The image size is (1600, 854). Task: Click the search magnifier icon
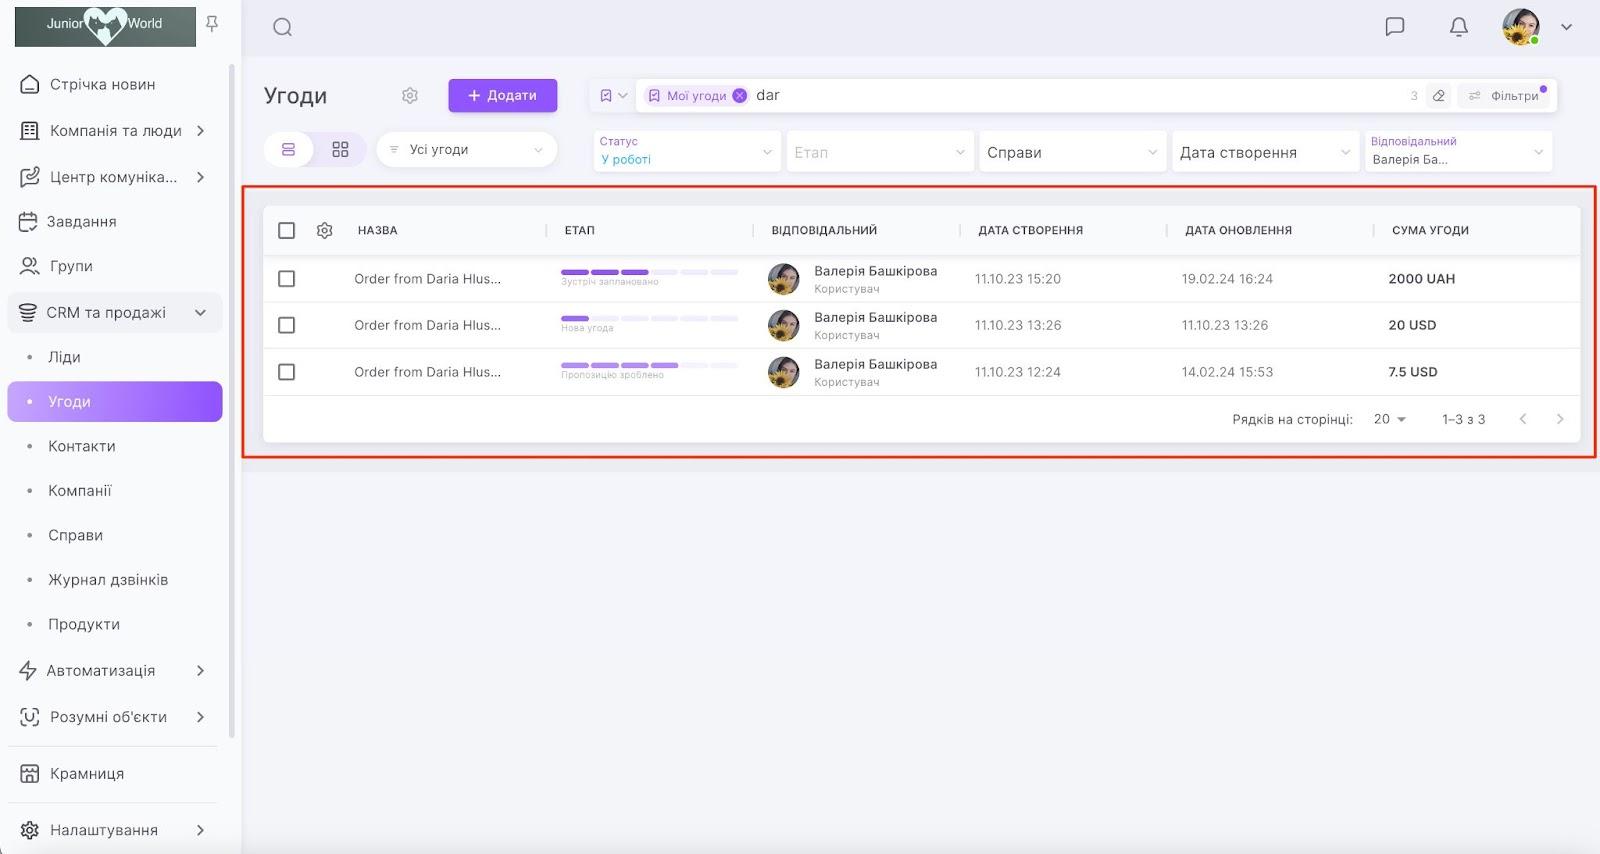pos(282,27)
